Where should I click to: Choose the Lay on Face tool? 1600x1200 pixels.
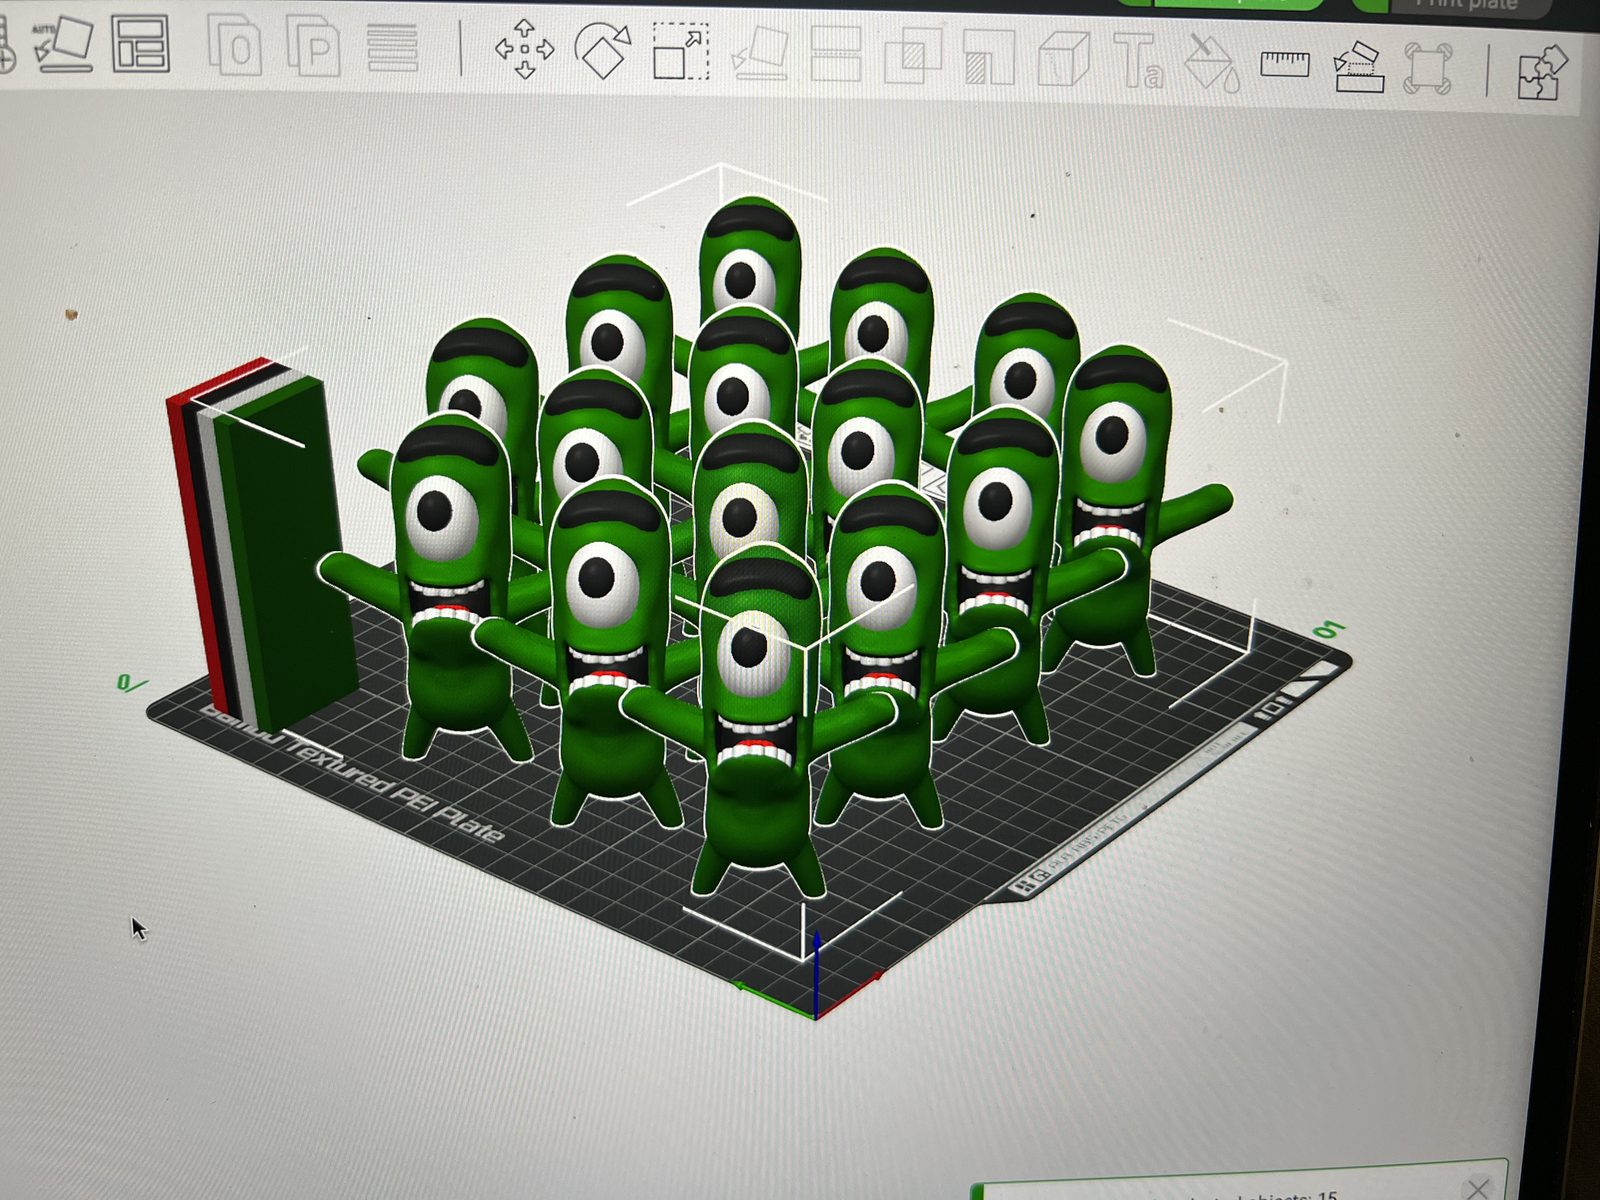[759, 54]
